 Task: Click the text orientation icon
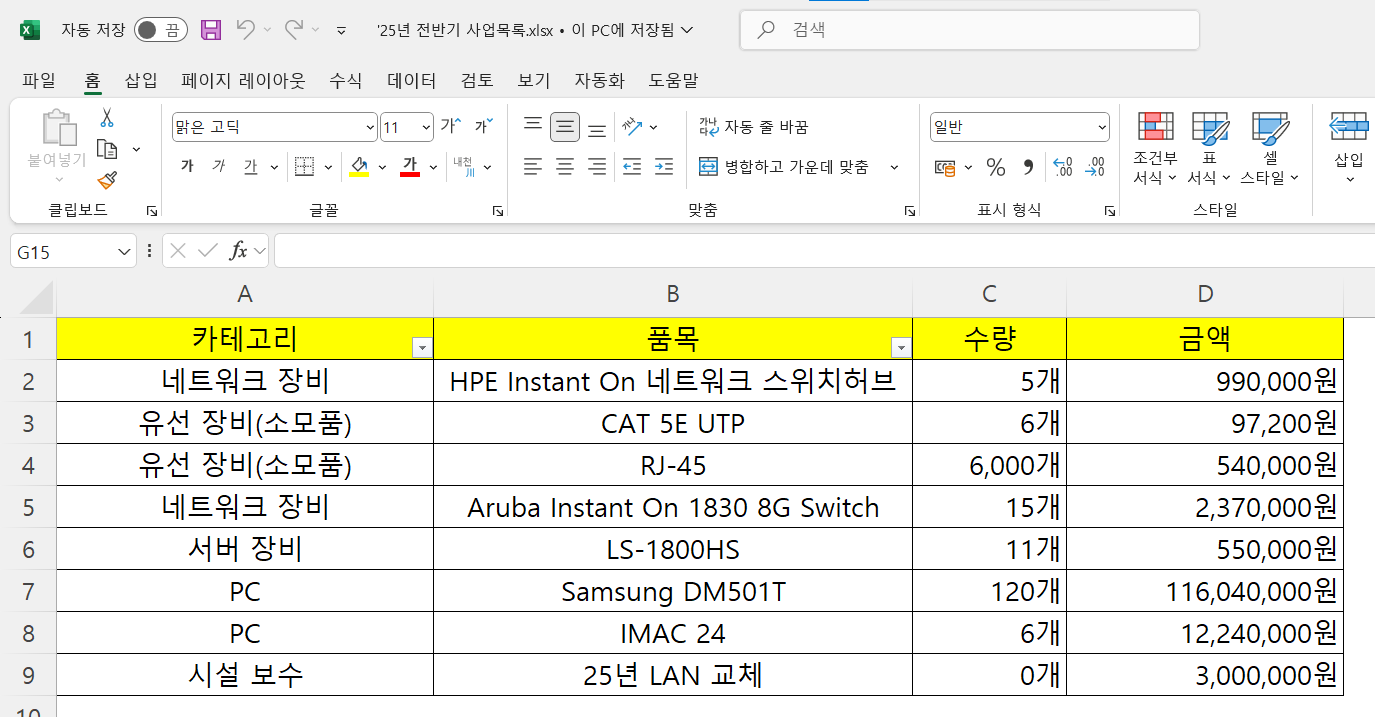pyautogui.click(x=632, y=127)
